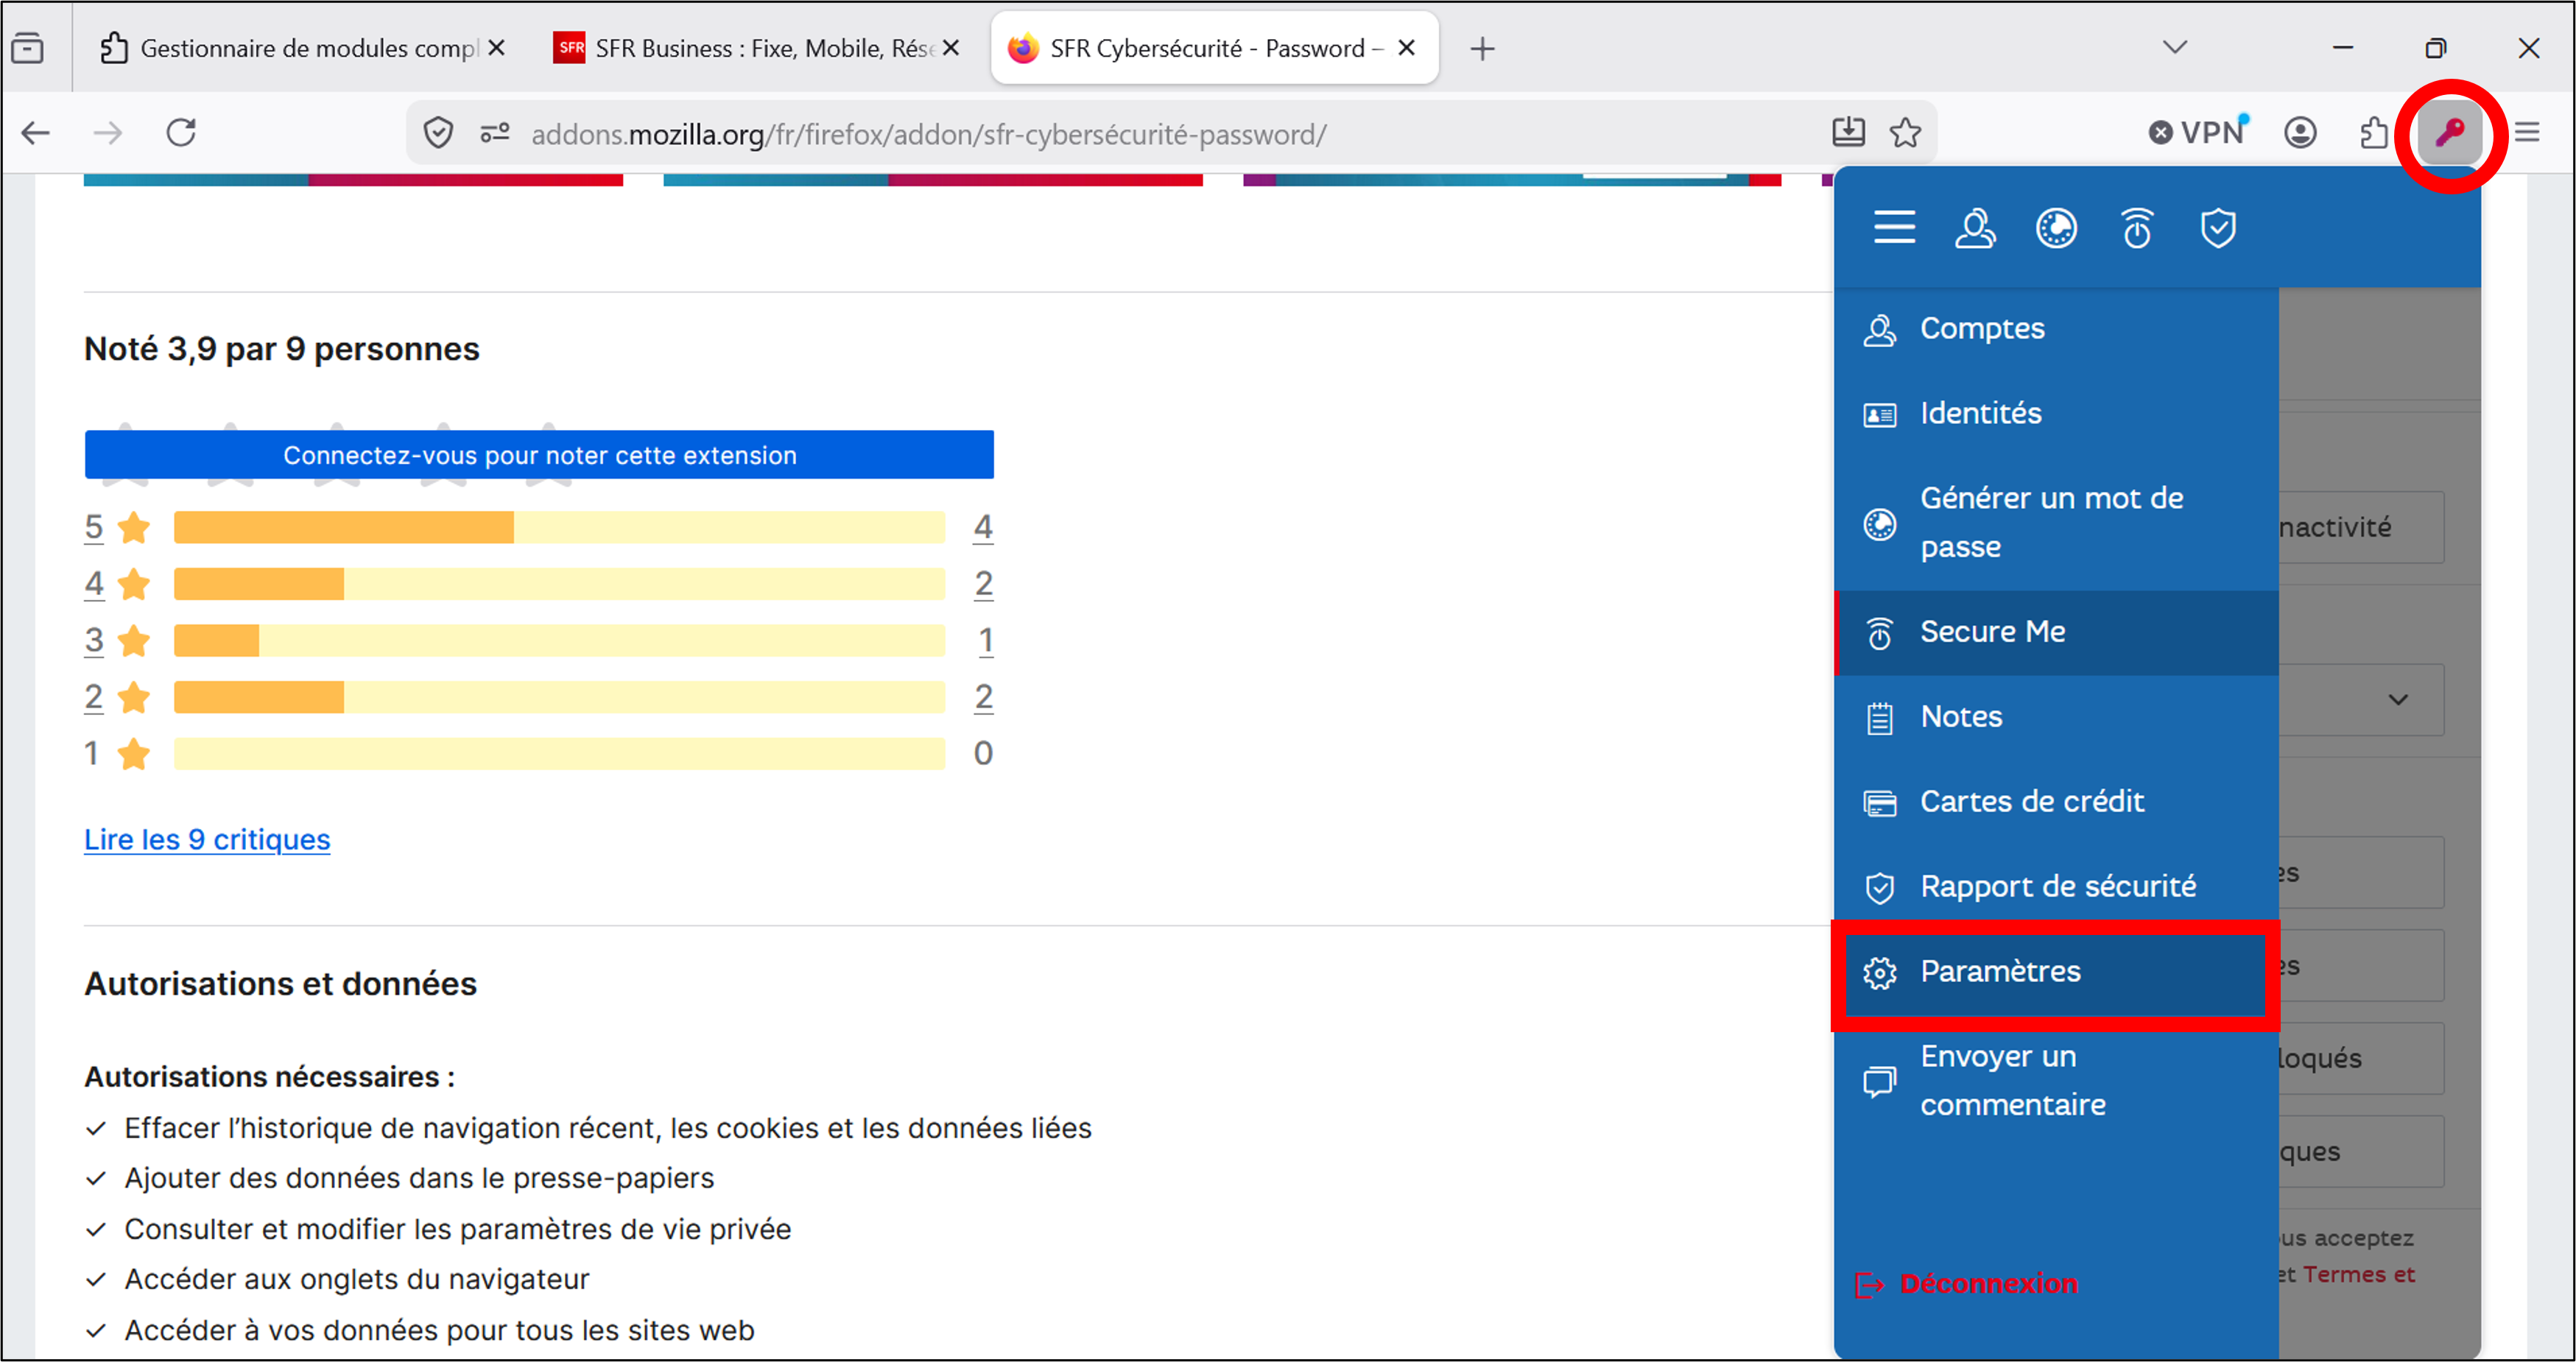The width and height of the screenshot is (2576, 1362).
Task: Click the Firefox back arrow
Action: coord(36,133)
